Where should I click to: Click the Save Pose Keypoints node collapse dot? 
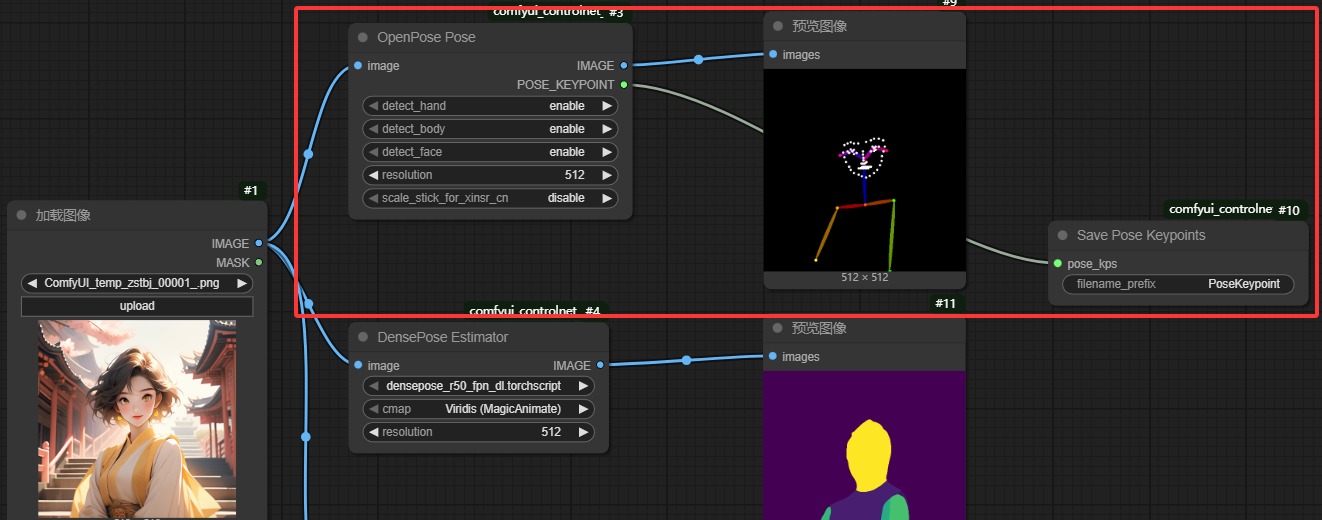[1063, 236]
